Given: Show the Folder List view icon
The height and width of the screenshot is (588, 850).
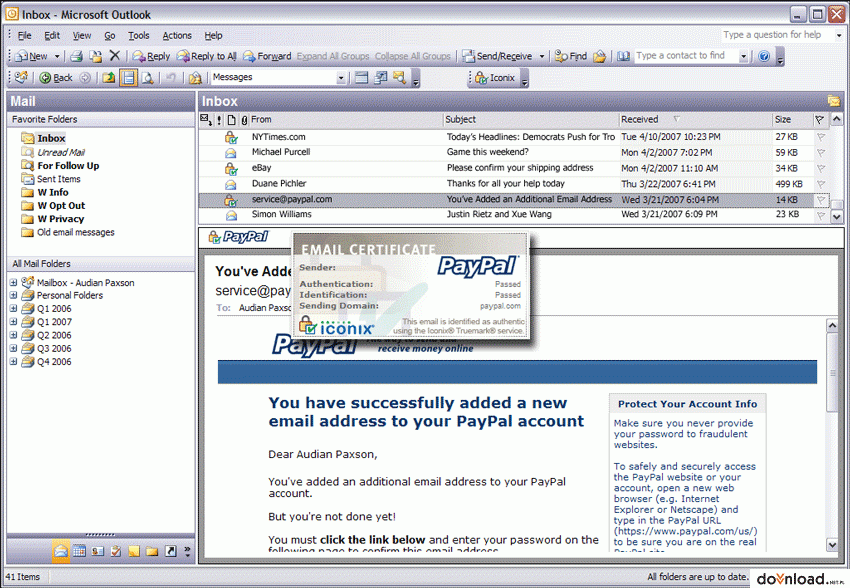Looking at the screenshot, I should (x=152, y=551).
